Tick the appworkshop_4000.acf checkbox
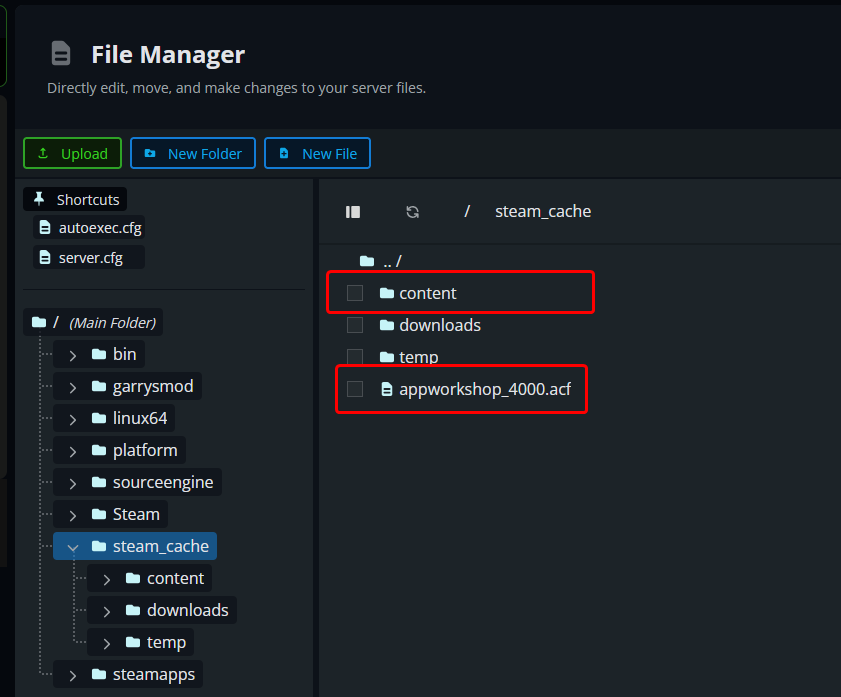Screen dimensions: 841x697 click(x=355, y=389)
